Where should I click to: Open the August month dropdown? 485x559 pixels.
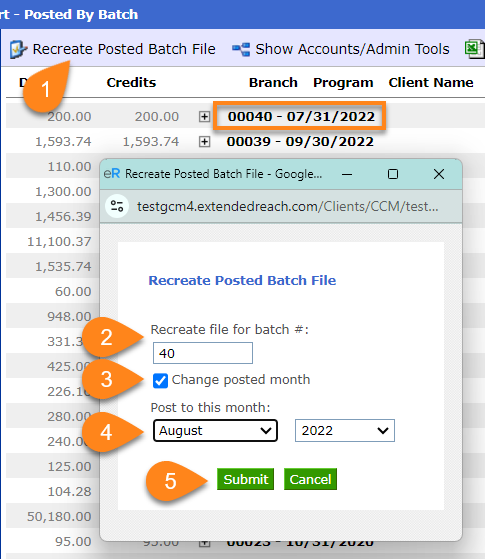tap(215, 430)
